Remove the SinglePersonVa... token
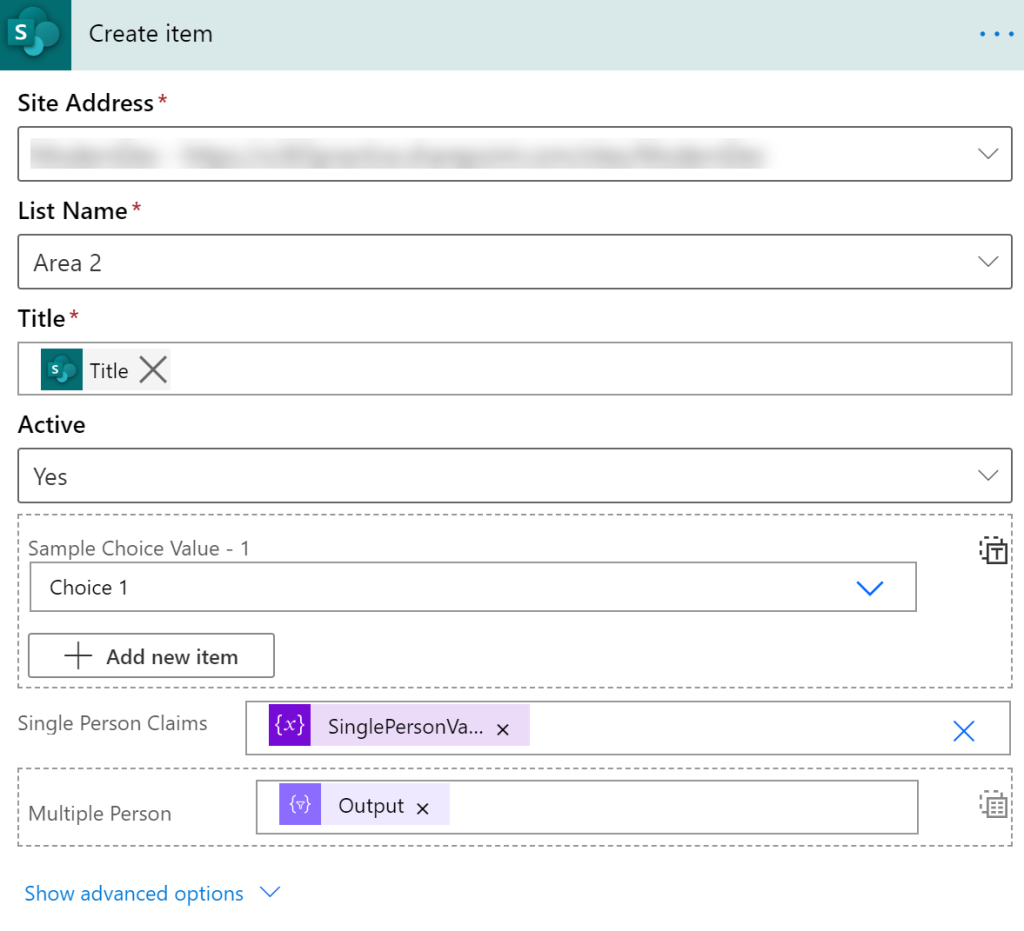1024x931 pixels. click(502, 730)
